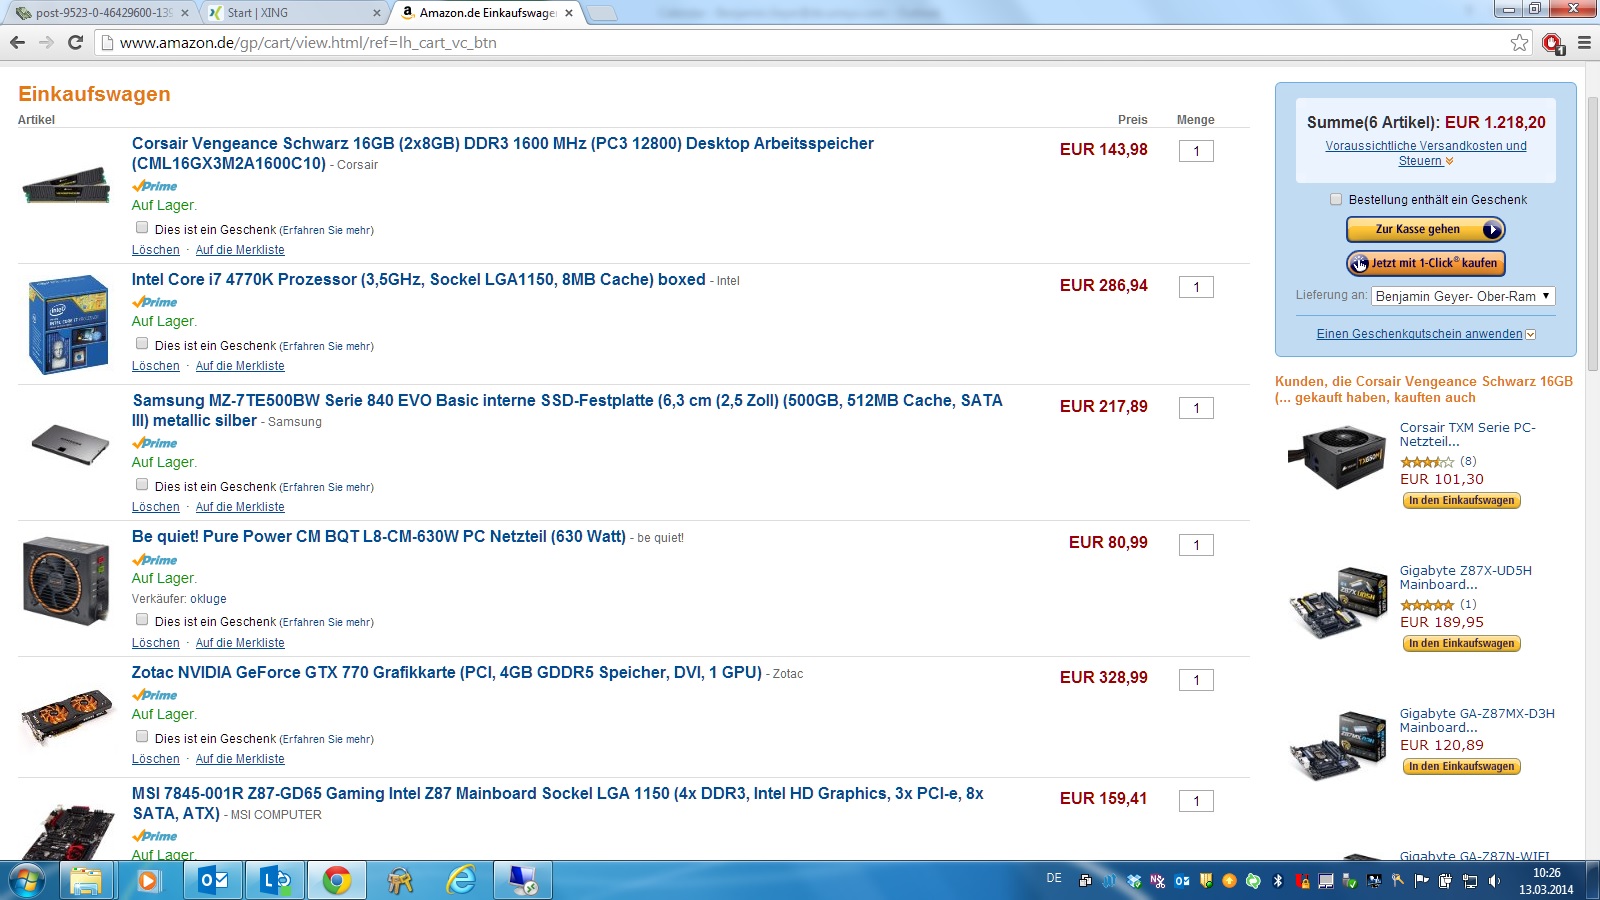The image size is (1600, 900).
Task: Switch to the Start | XING tab
Action: 295,13
